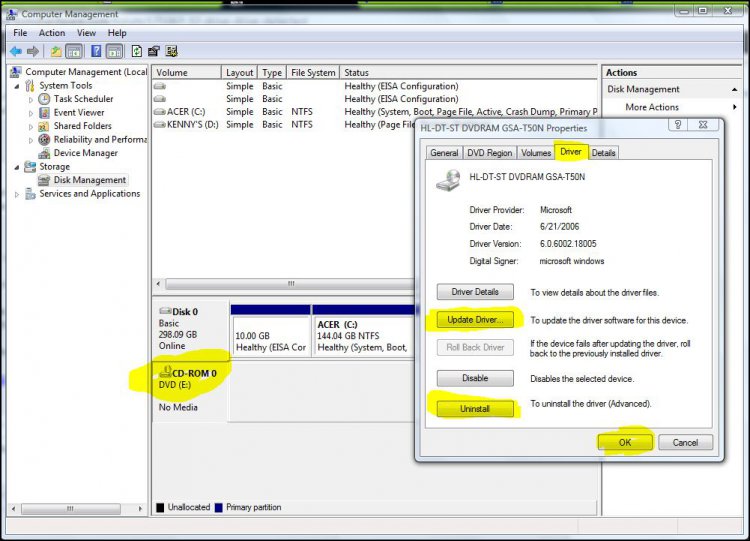Select Disk Management in the tree
Image resolution: width=750 pixels, height=541 pixels.
(89, 180)
